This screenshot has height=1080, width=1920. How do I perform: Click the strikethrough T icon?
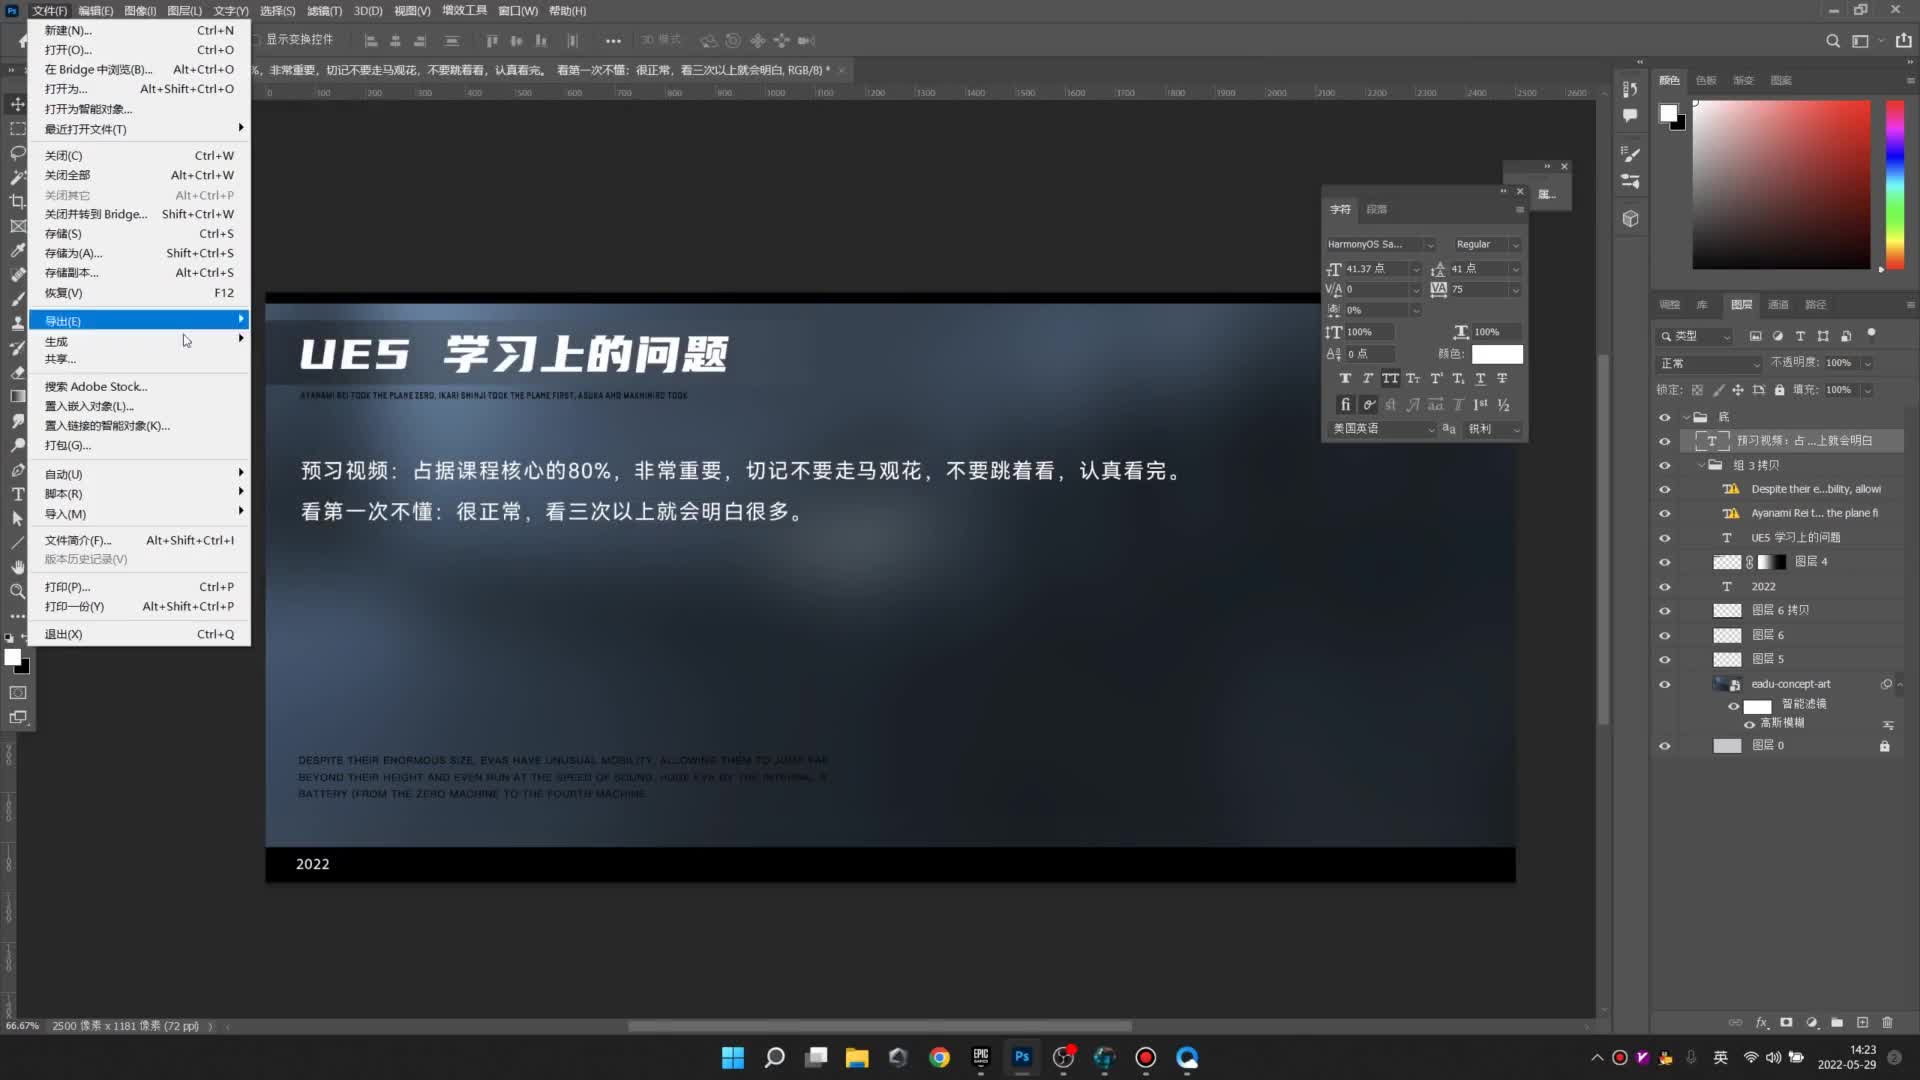(1502, 378)
